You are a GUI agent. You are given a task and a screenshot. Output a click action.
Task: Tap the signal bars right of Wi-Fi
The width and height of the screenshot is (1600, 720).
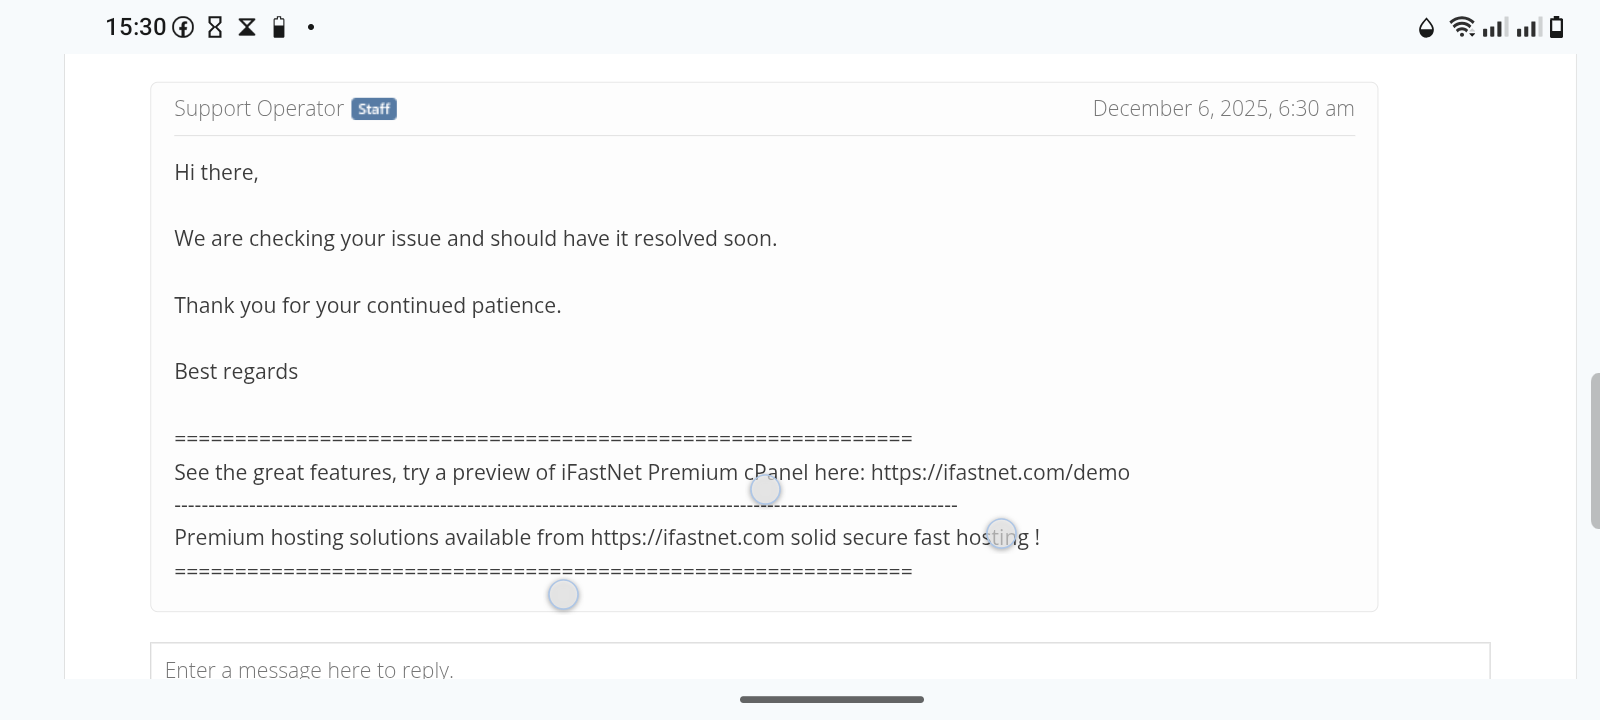1495,28
